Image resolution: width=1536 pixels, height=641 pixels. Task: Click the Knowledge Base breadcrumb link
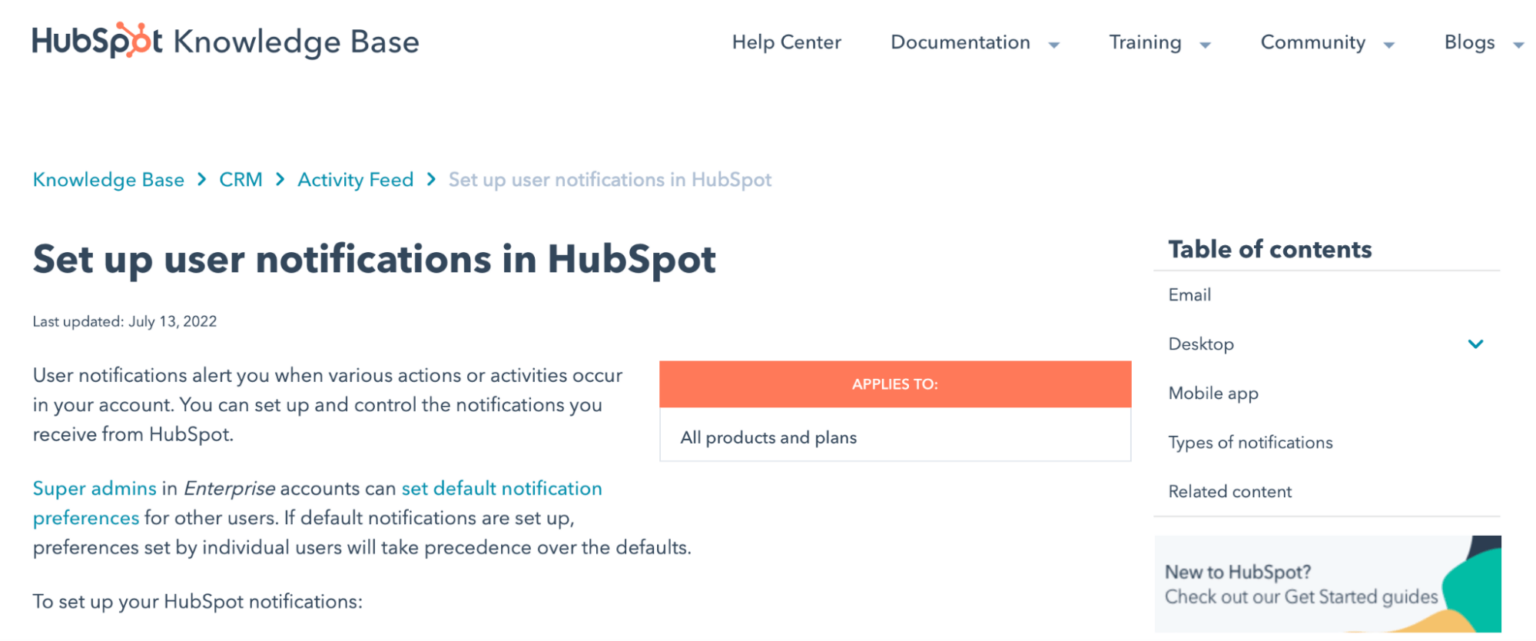(x=108, y=179)
